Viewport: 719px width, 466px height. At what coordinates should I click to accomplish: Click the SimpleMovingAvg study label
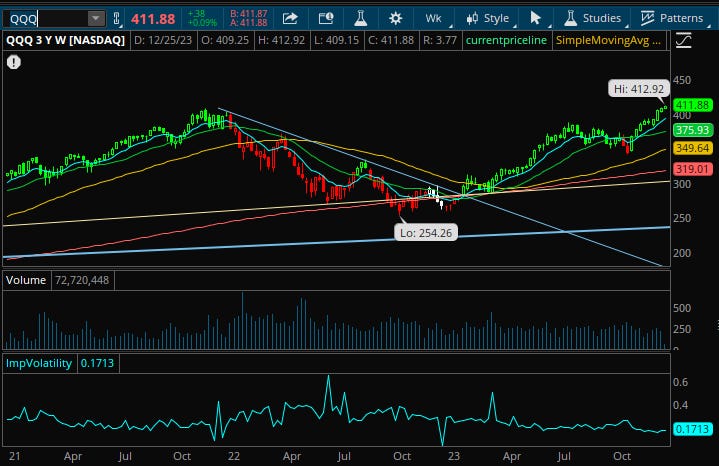(608, 40)
